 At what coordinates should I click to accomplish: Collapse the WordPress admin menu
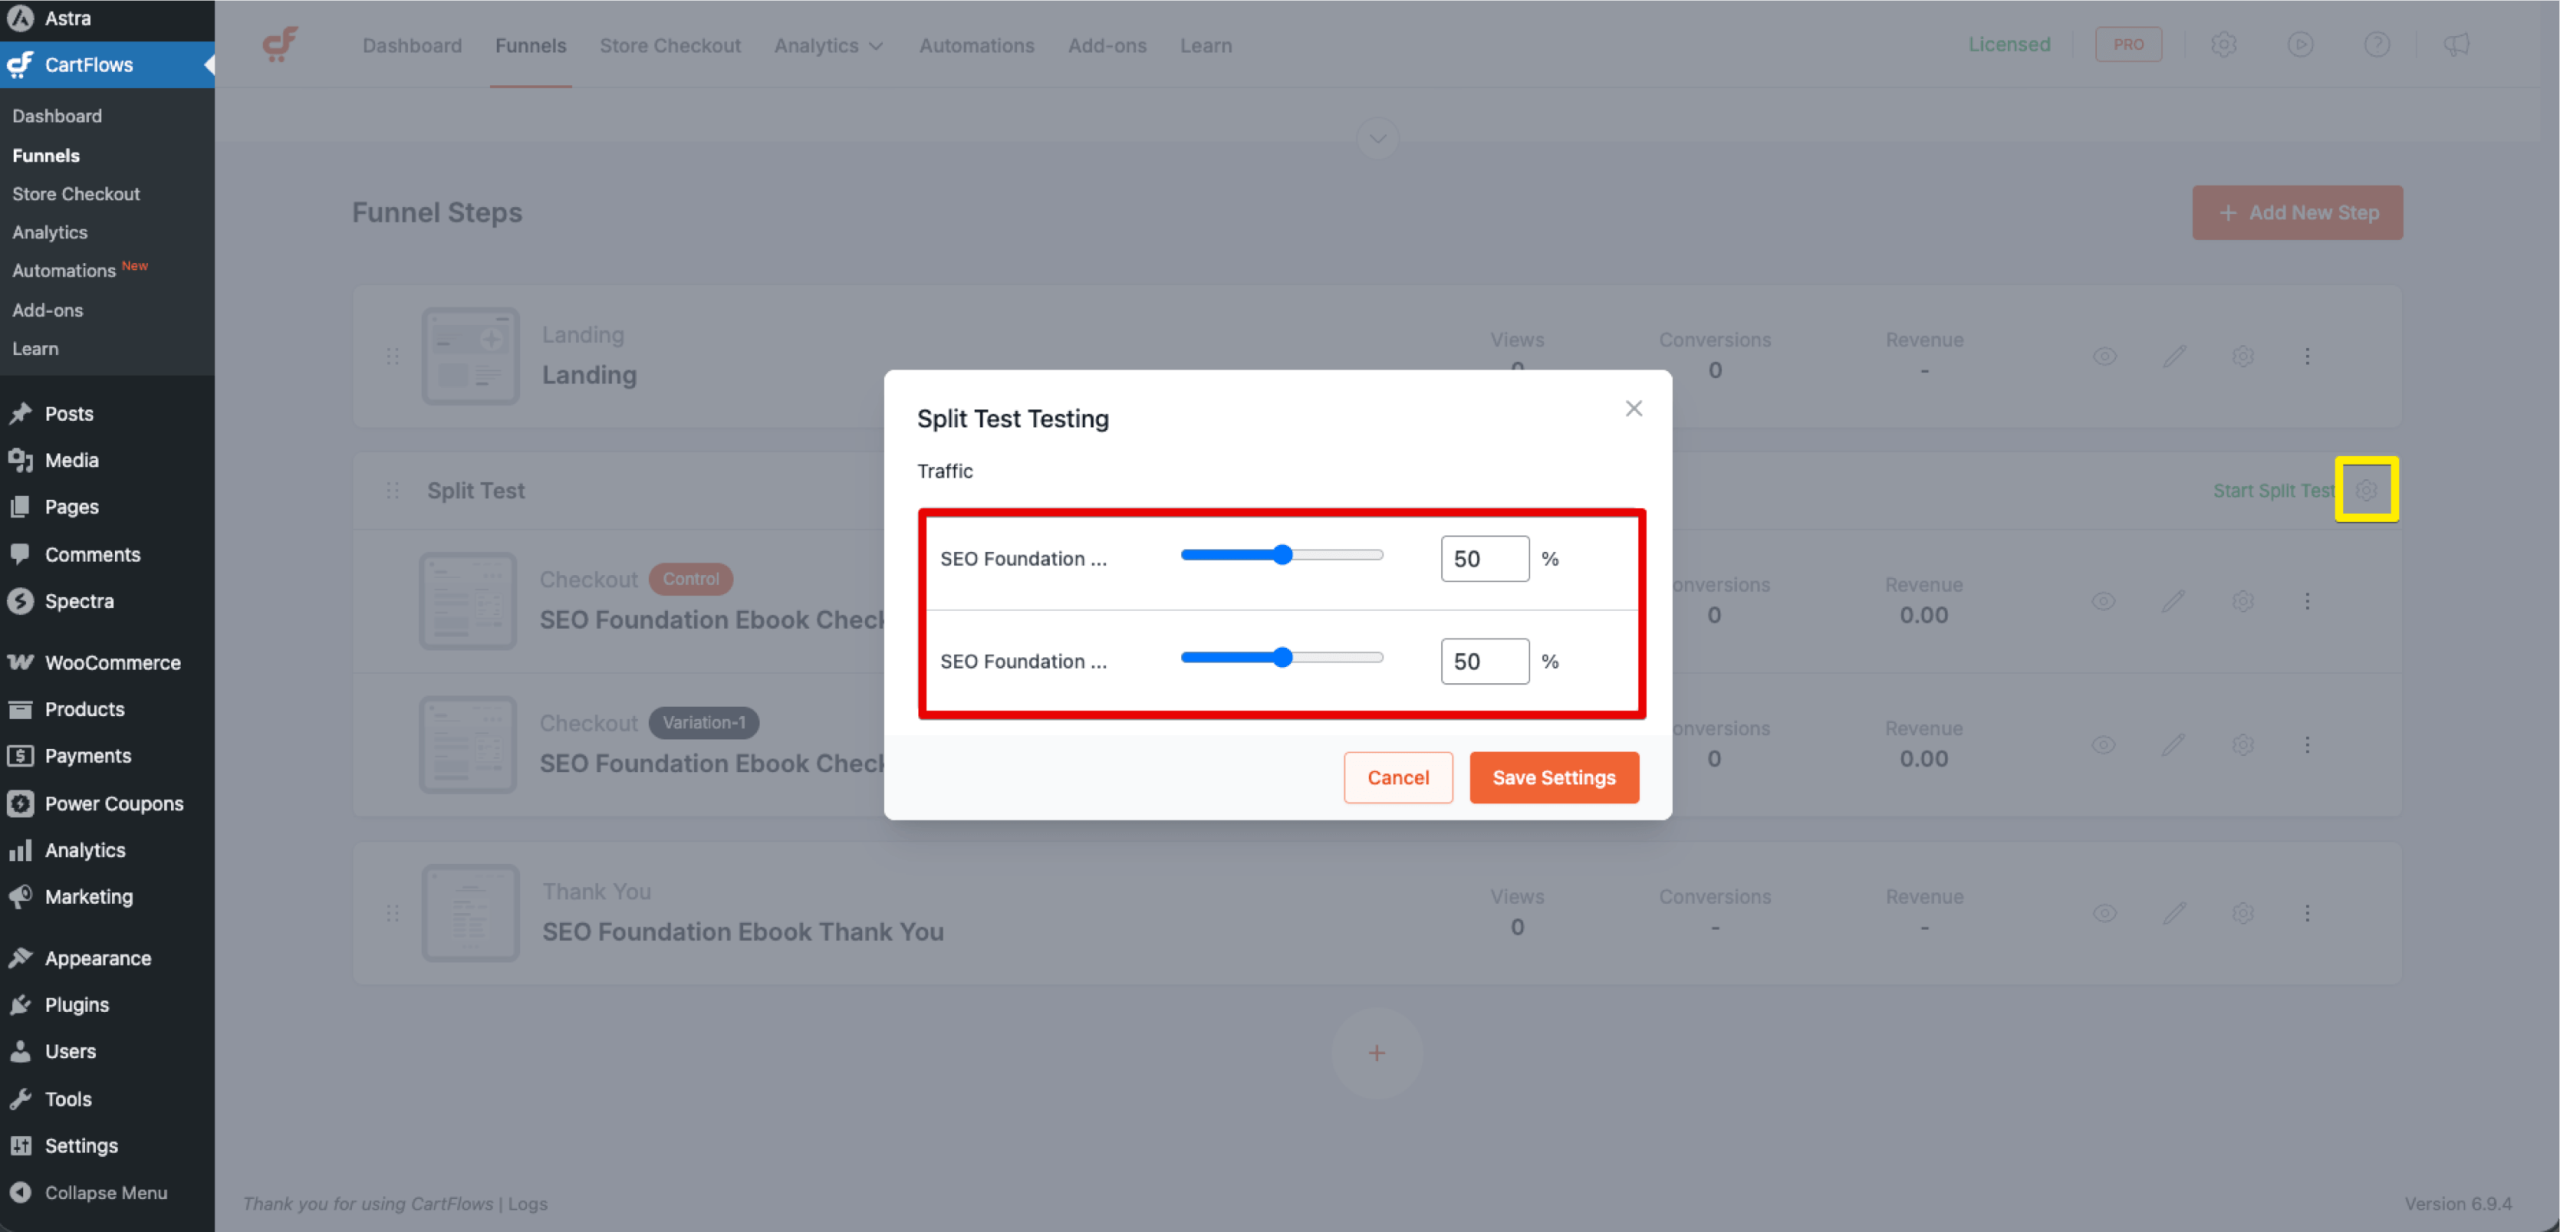click(x=105, y=1192)
